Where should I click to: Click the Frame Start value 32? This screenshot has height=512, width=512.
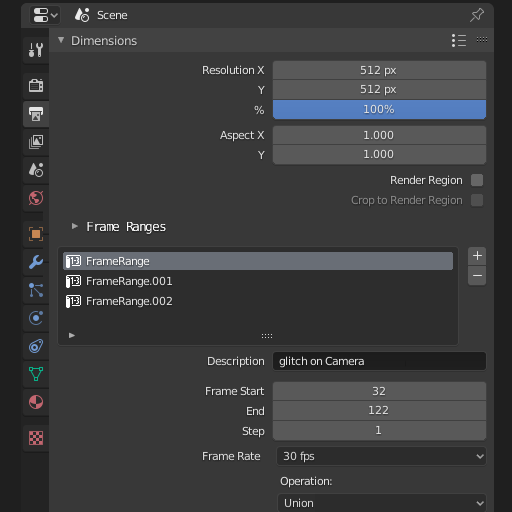click(x=379, y=391)
